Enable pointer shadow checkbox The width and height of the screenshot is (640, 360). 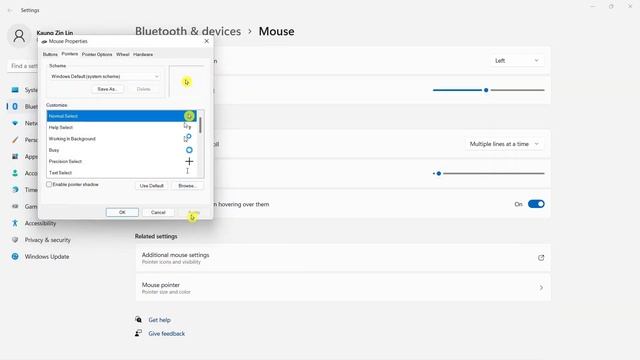(49, 184)
